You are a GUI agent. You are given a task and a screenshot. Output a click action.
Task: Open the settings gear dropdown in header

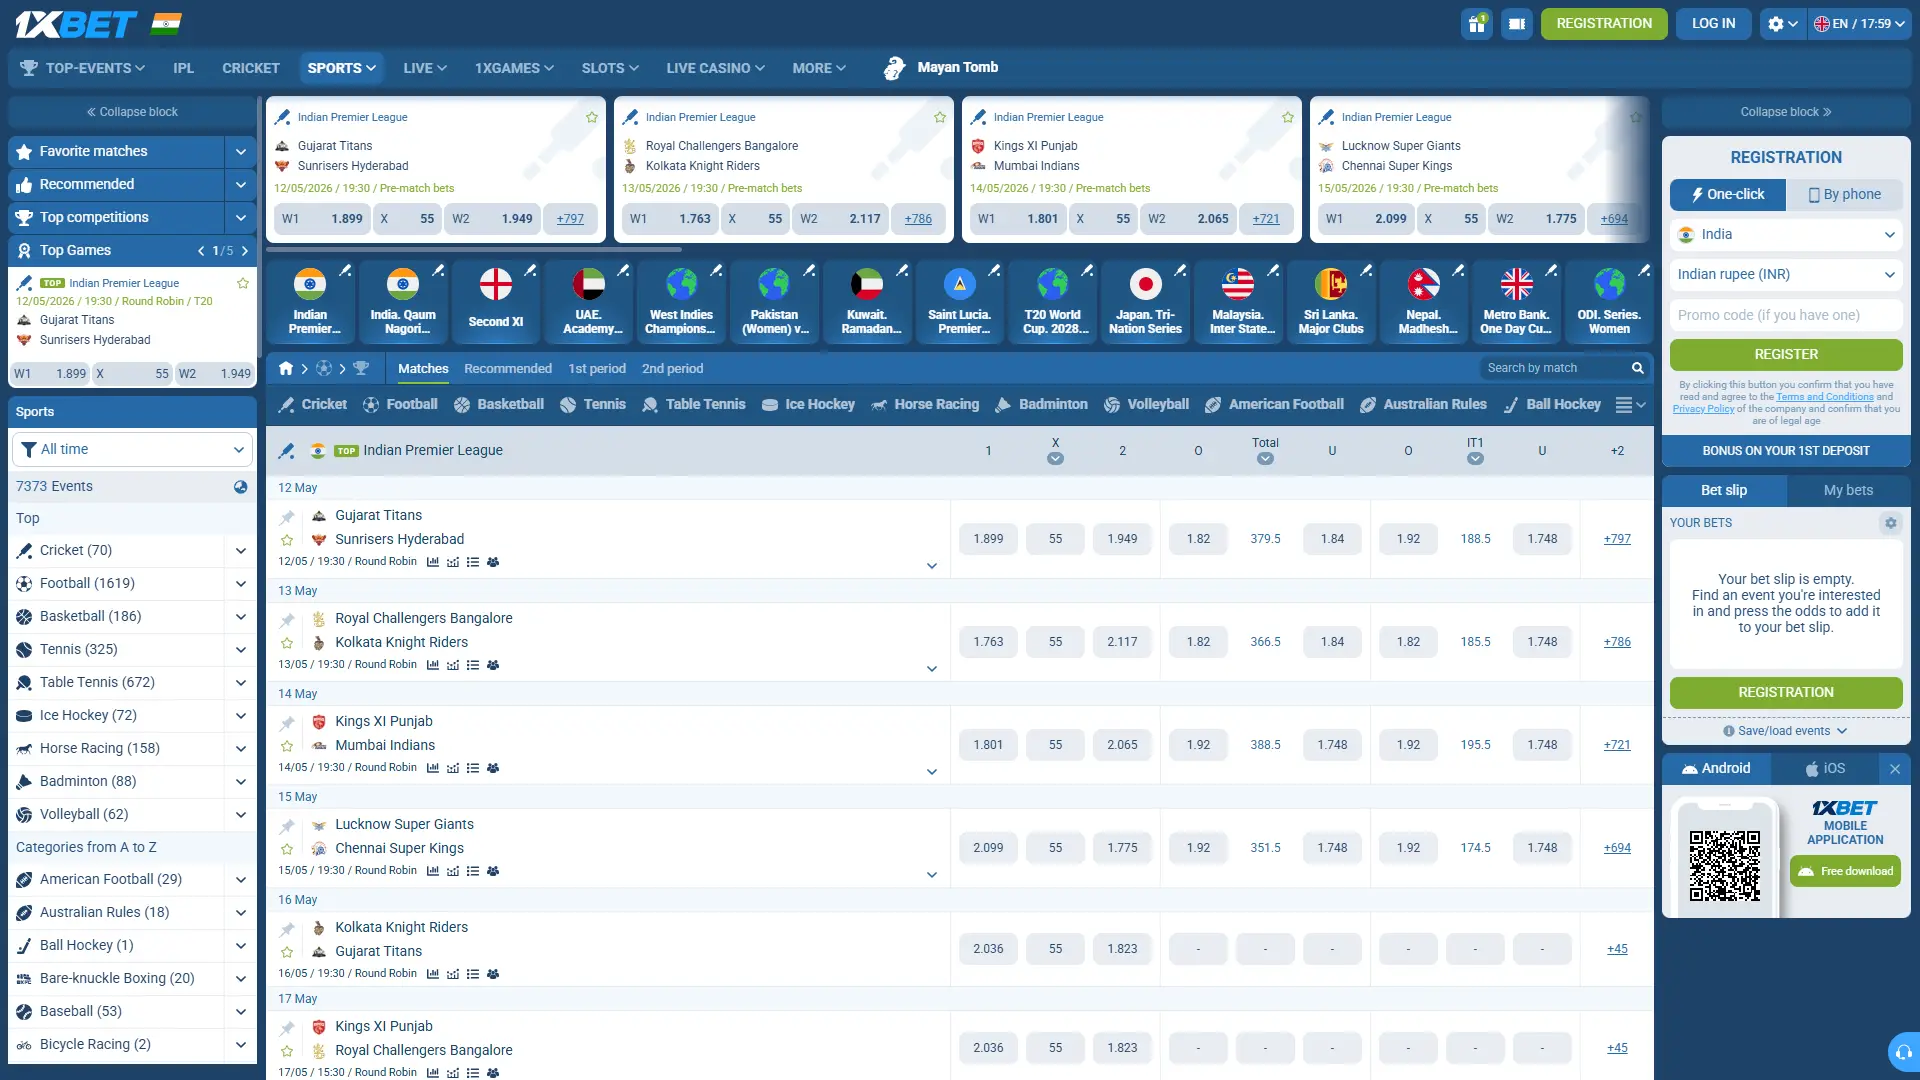pyautogui.click(x=1782, y=24)
